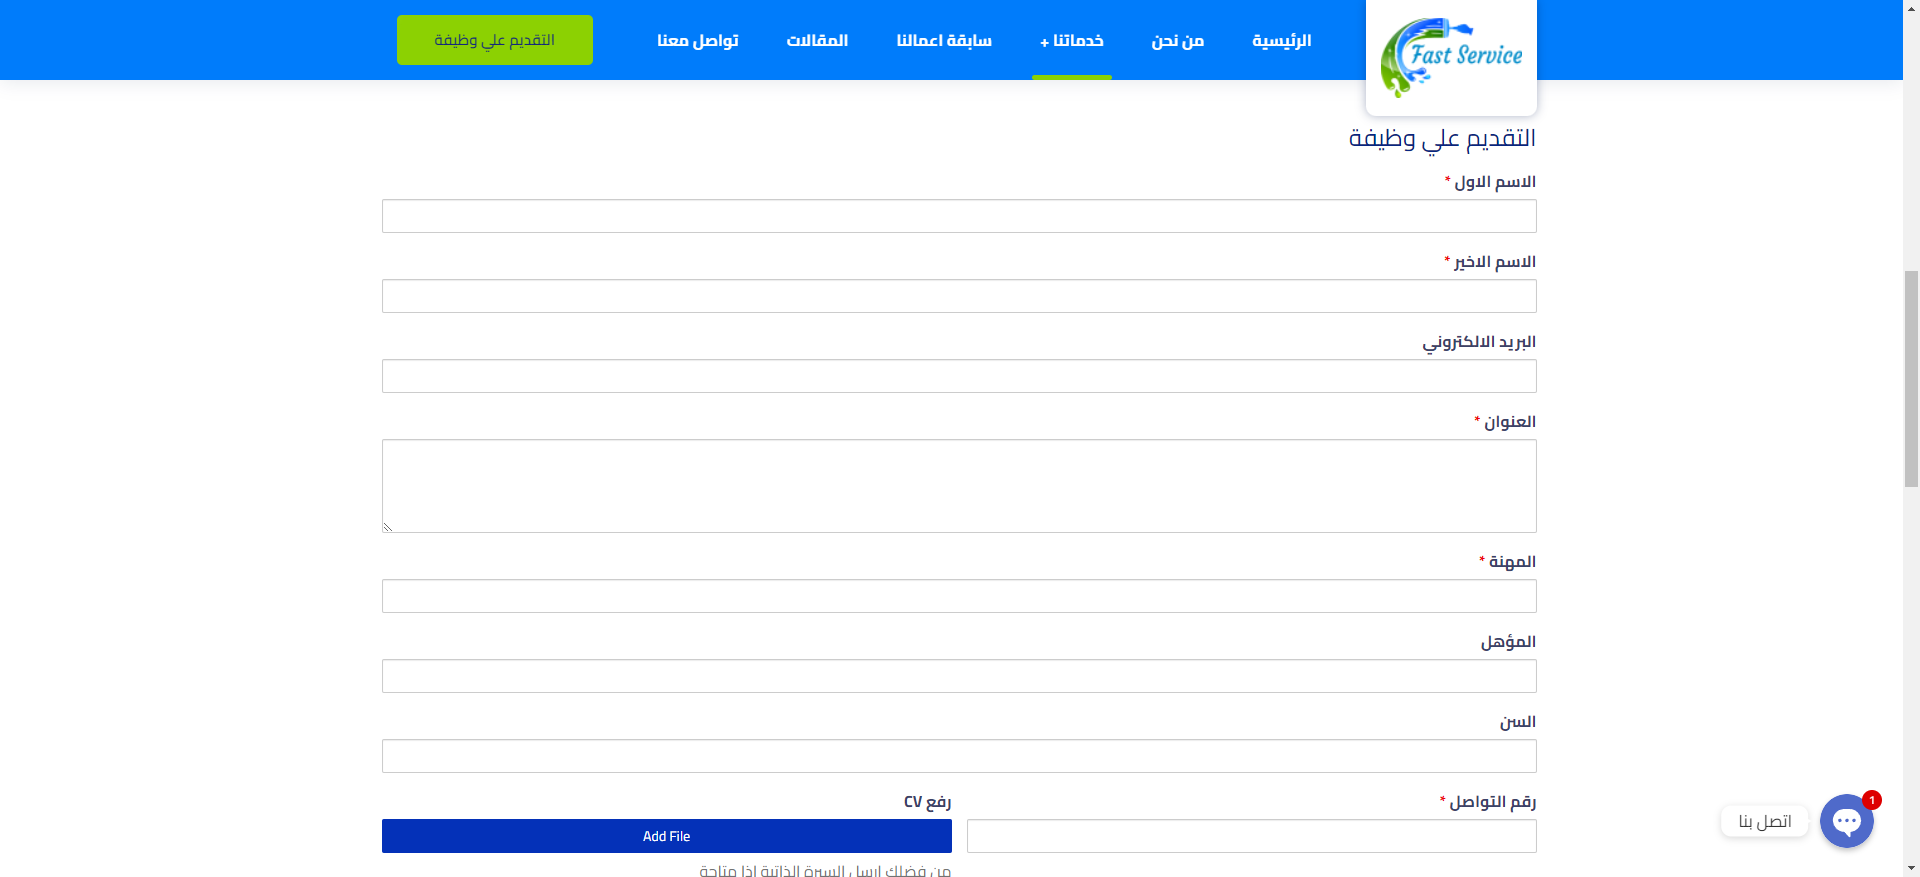
Task: Select the رقم التواصل phone number field
Action: (x=1251, y=836)
